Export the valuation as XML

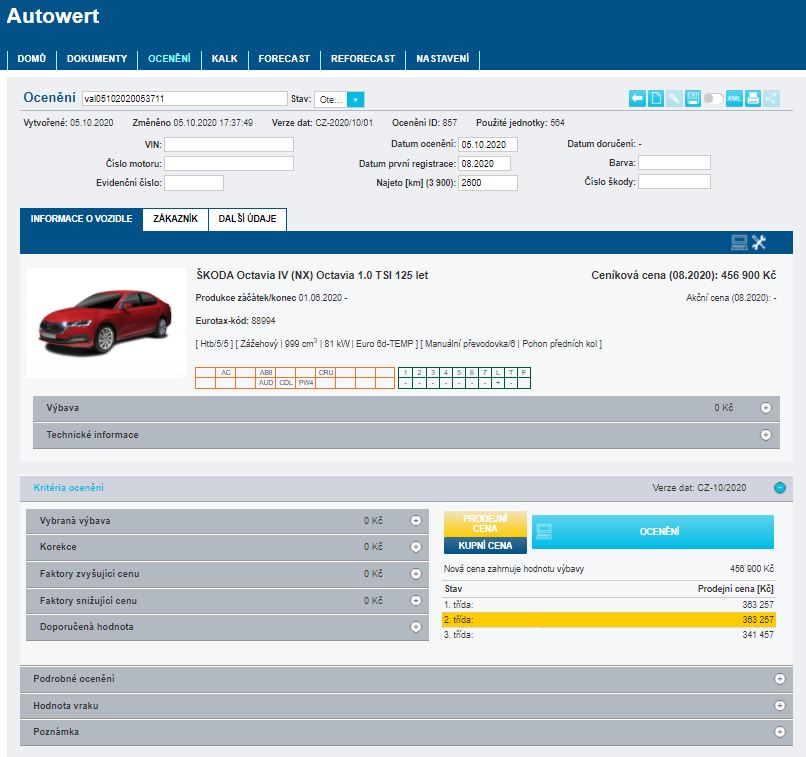point(734,98)
